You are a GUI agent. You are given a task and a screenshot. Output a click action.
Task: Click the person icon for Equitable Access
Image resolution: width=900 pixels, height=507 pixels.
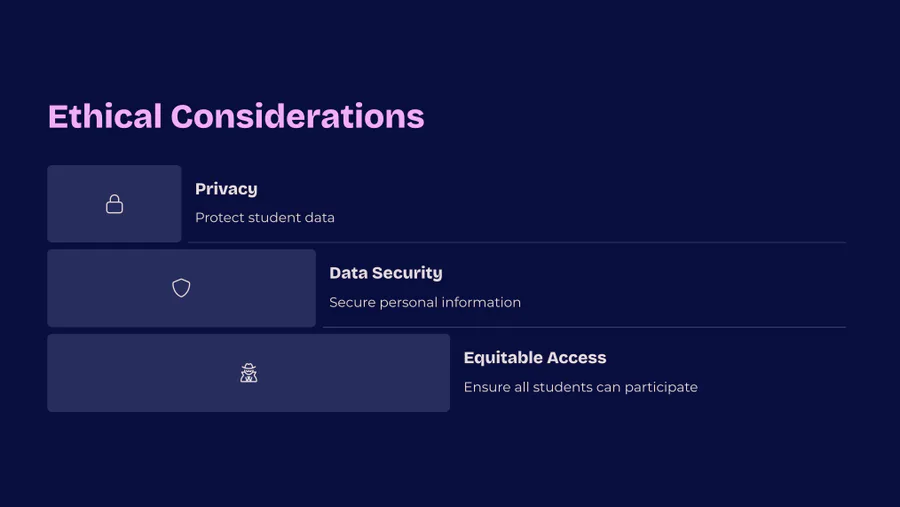[249, 373]
